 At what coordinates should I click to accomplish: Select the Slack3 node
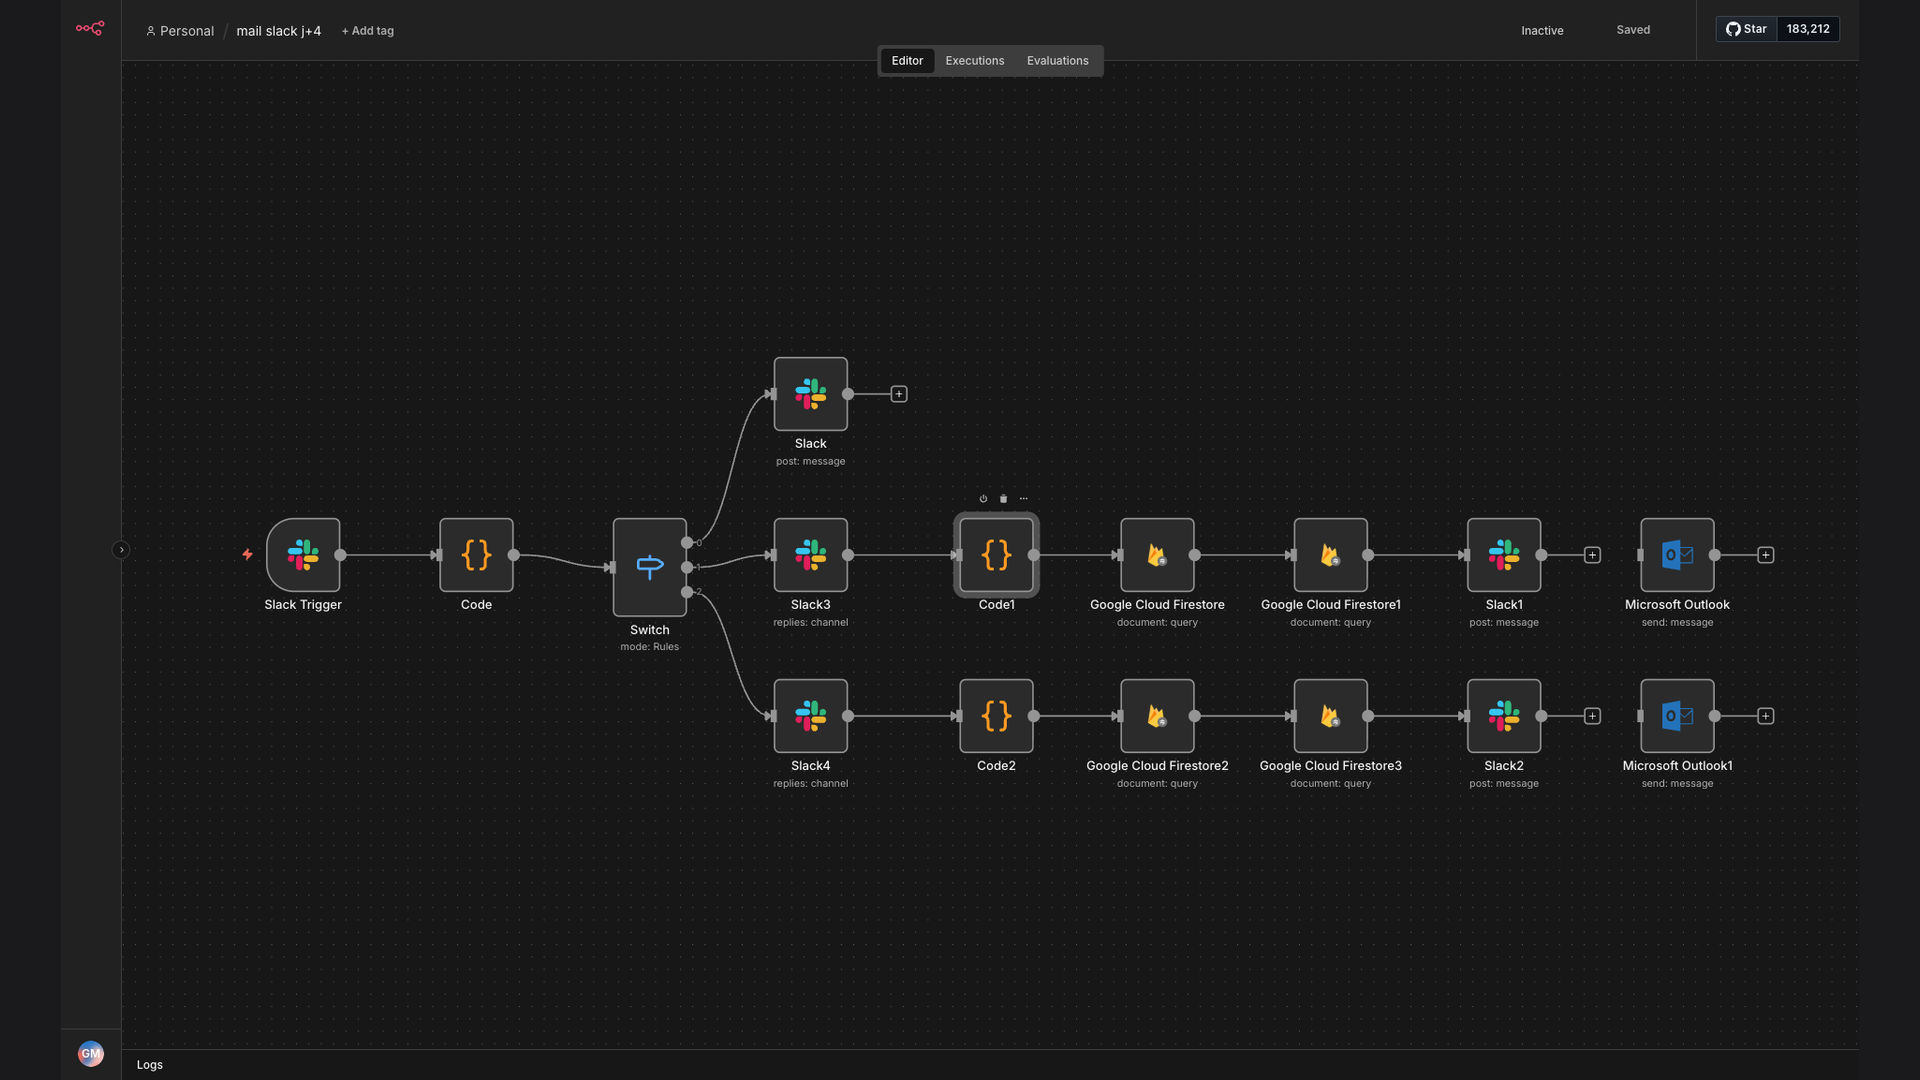[x=811, y=555]
